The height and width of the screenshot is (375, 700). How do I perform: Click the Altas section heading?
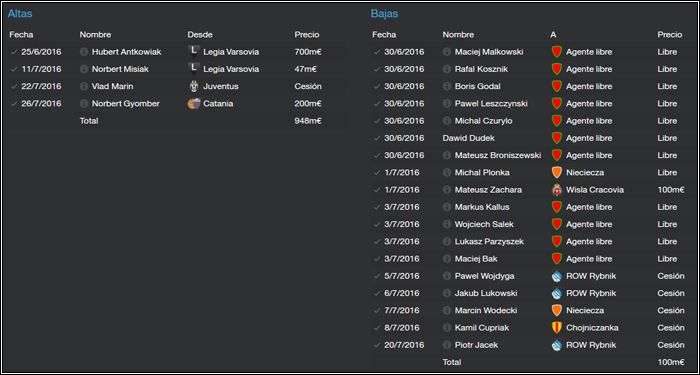pyautogui.click(x=20, y=13)
